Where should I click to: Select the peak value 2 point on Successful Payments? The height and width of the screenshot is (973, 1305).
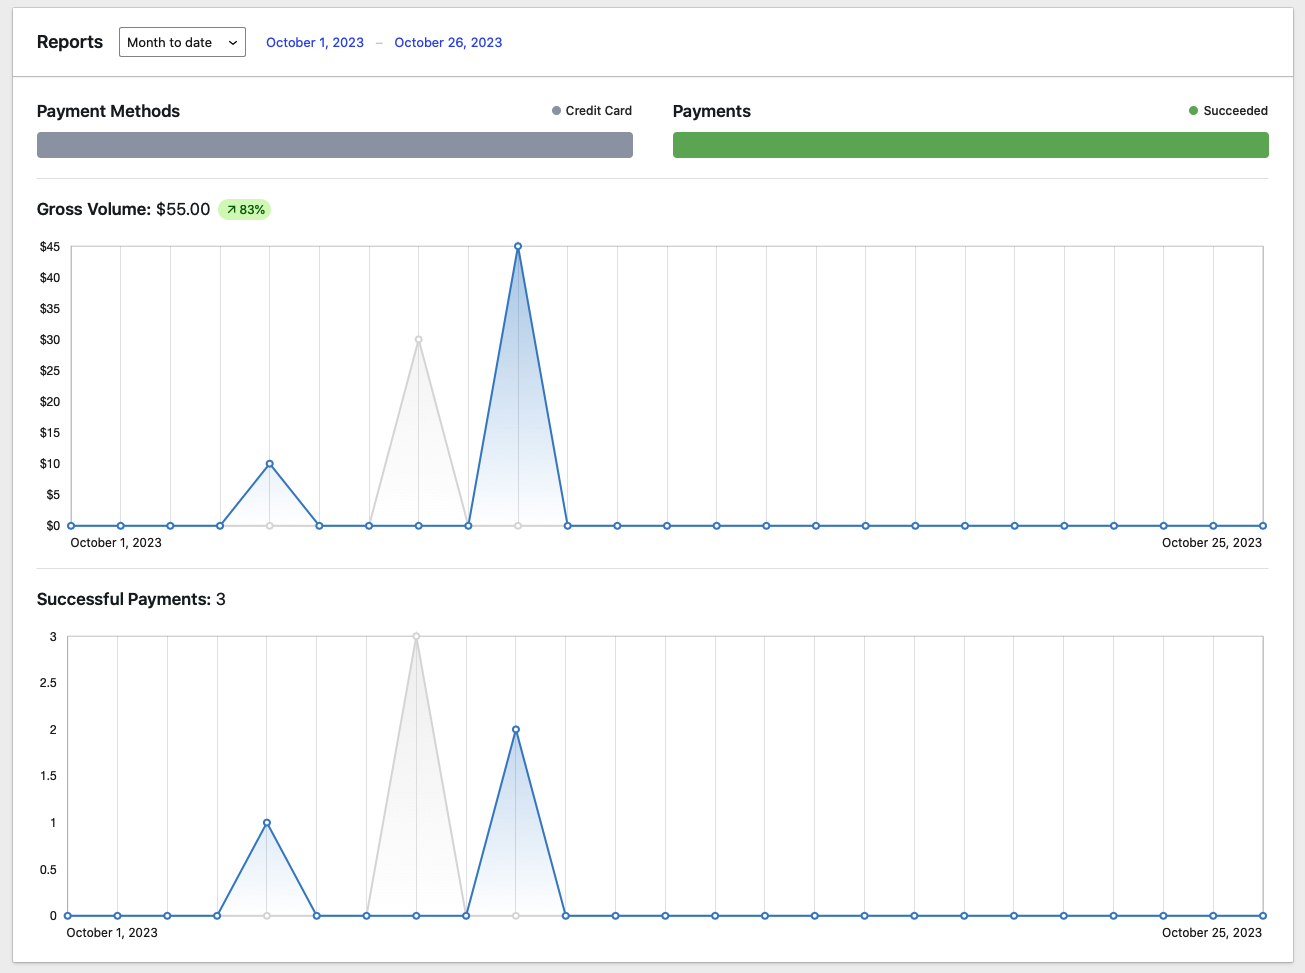[518, 729]
